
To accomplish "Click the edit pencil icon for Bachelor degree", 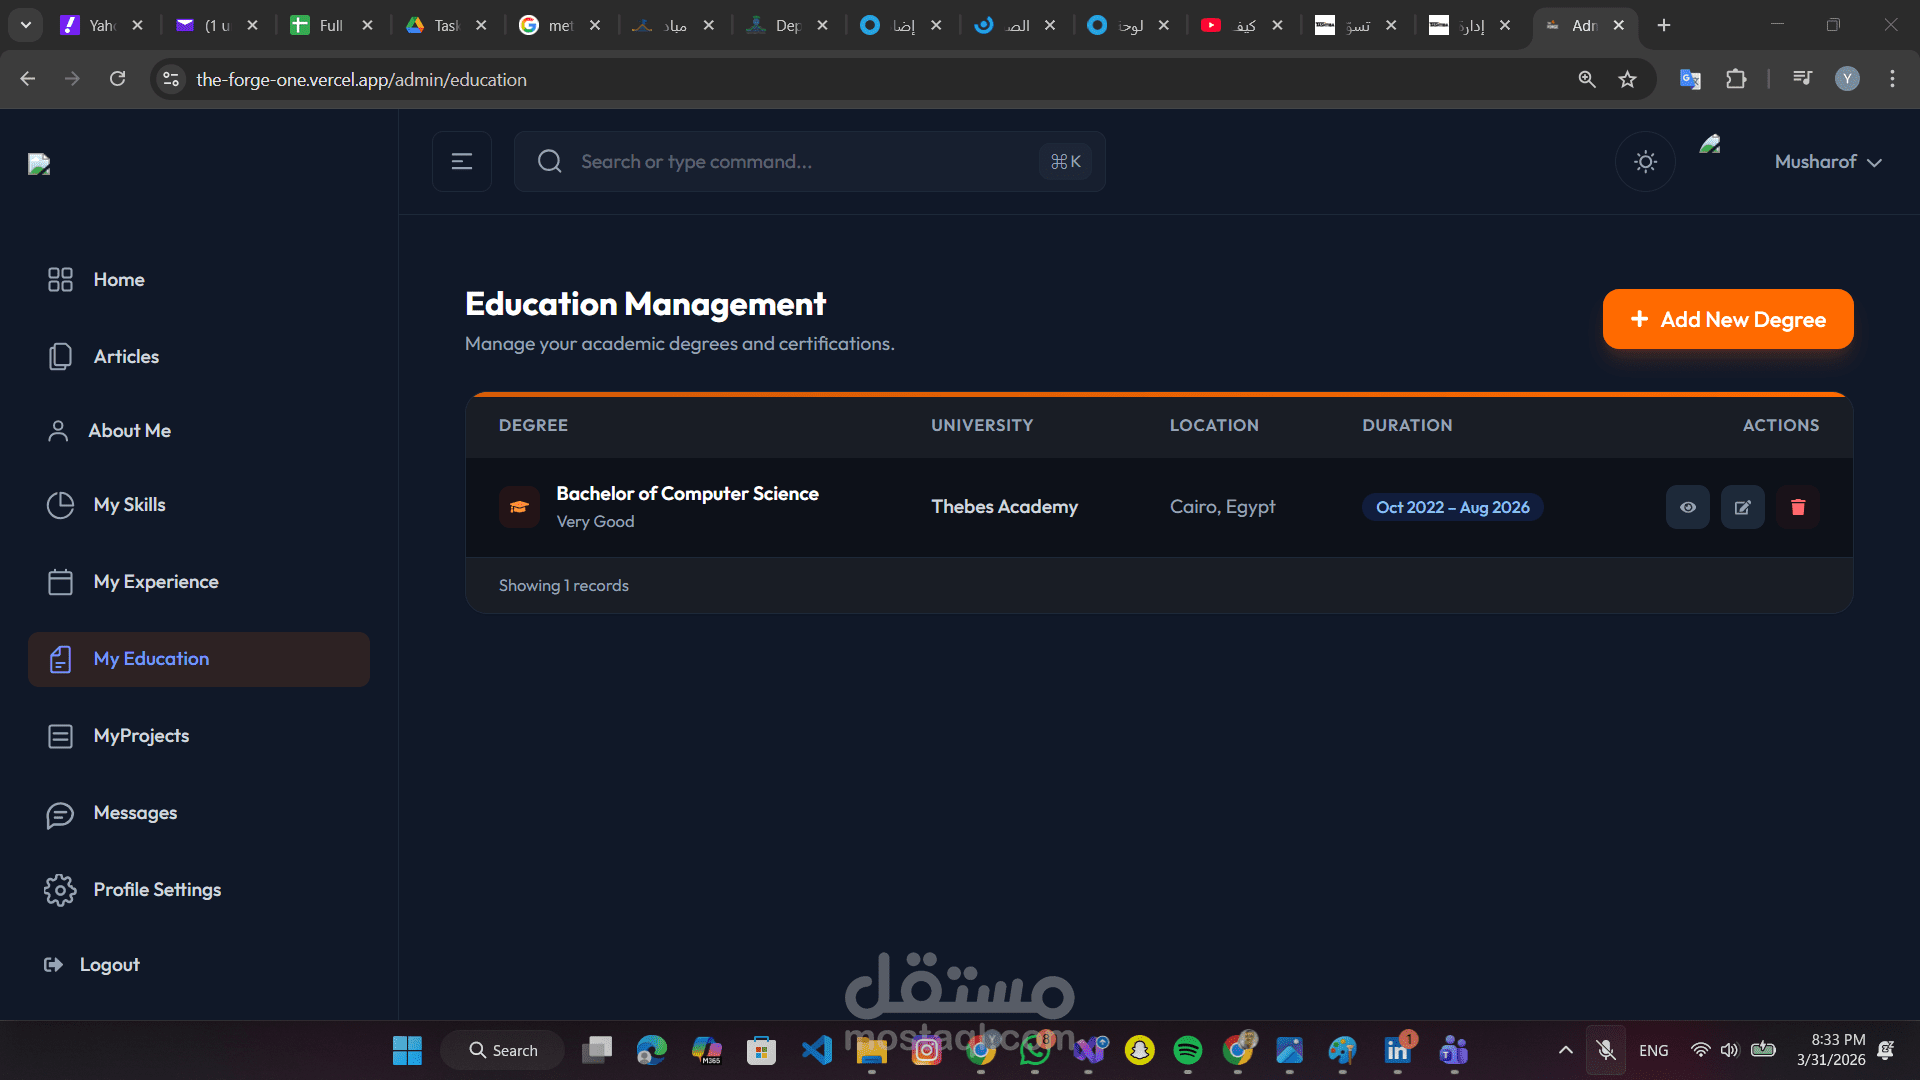I will (1742, 507).
